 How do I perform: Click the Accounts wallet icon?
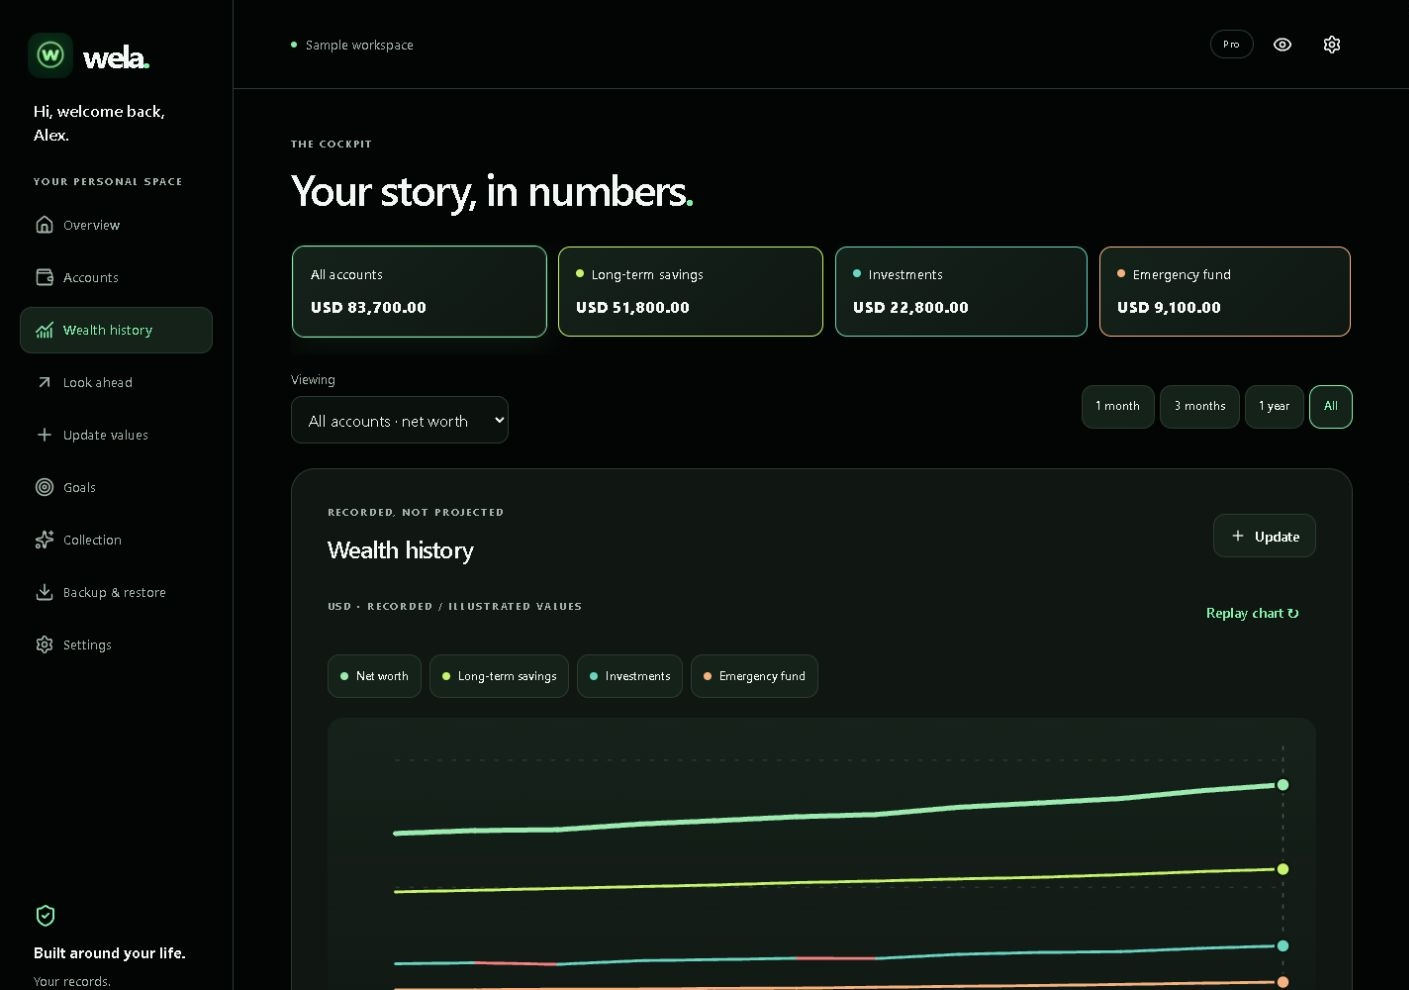(44, 277)
